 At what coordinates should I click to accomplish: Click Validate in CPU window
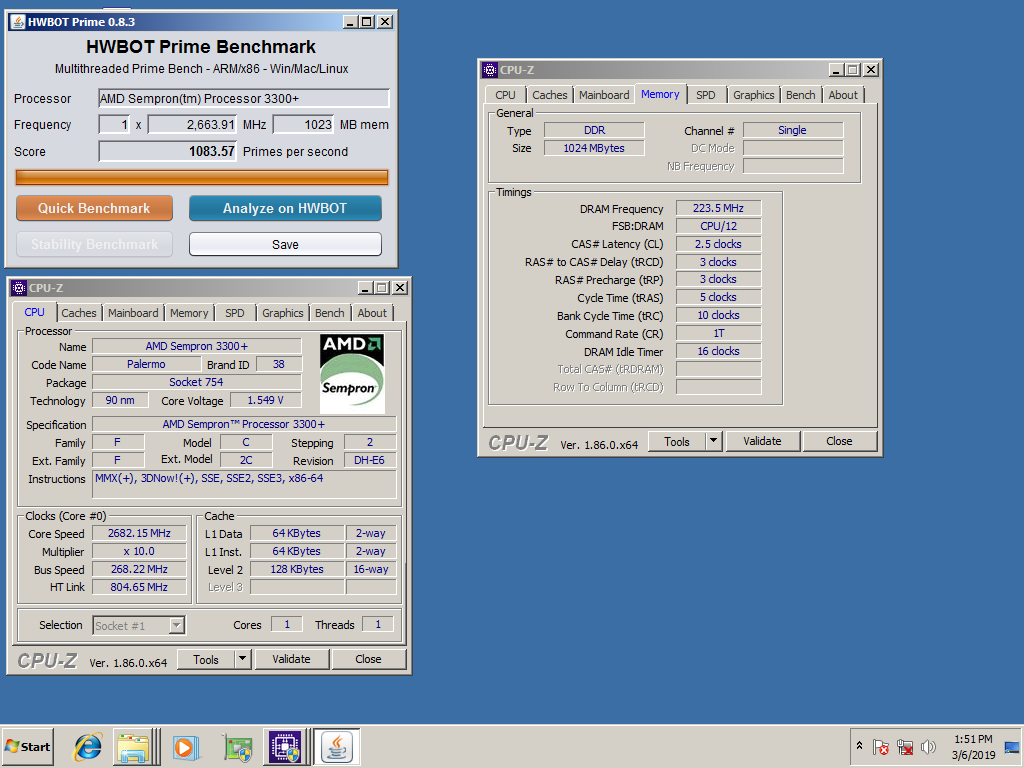(291, 660)
